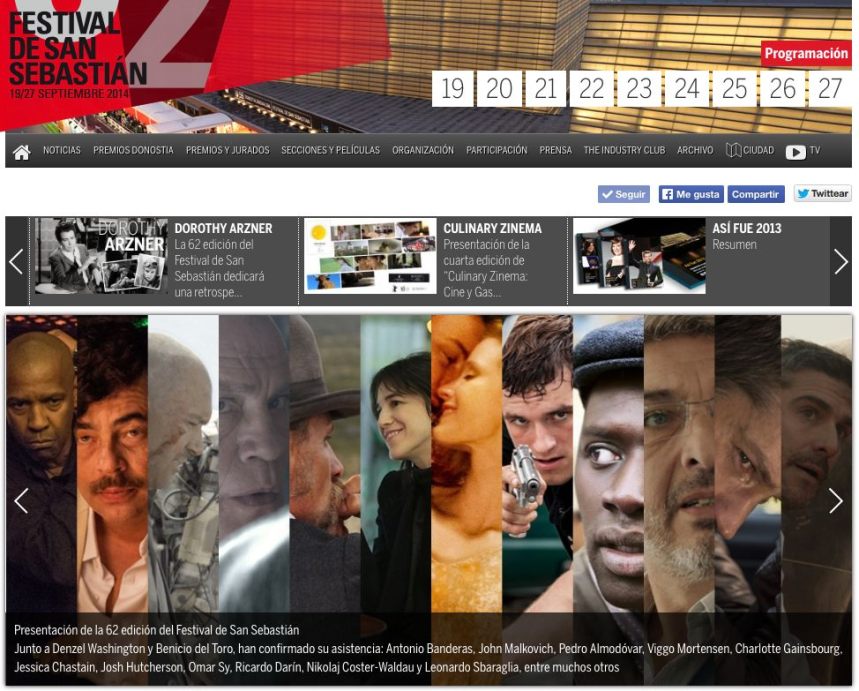Open the Noticias menu item
The width and height of the screenshot is (859, 691).
[62, 151]
